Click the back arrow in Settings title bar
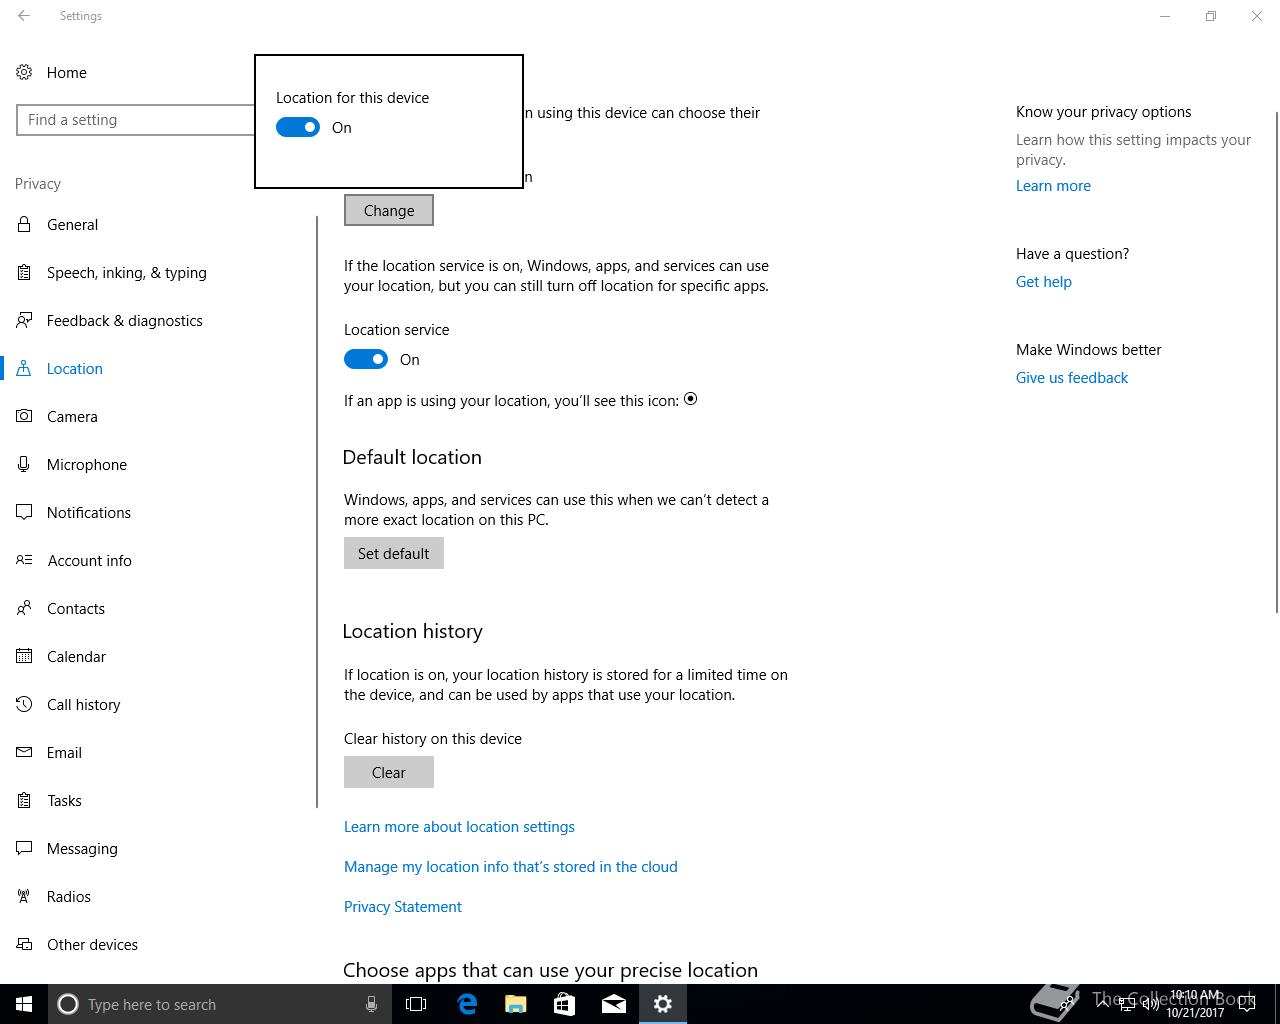 (24, 16)
